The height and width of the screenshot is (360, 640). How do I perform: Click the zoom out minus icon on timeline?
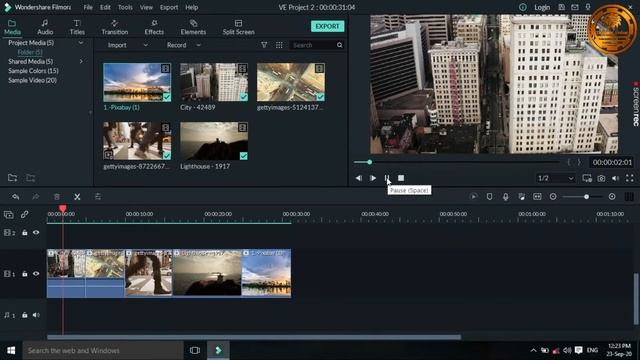(x=553, y=197)
